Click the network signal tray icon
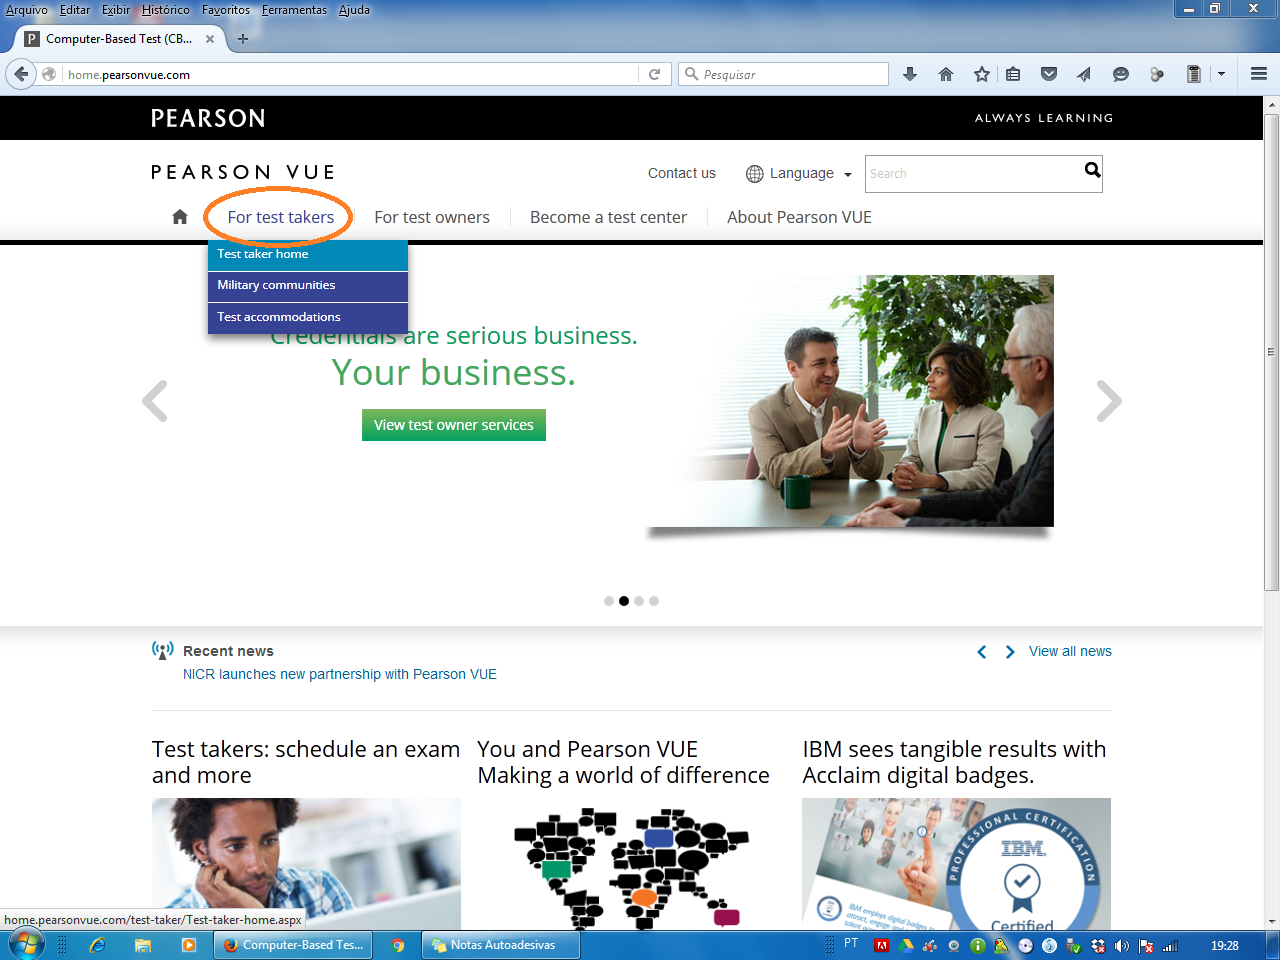1280x960 pixels. point(1170,946)
